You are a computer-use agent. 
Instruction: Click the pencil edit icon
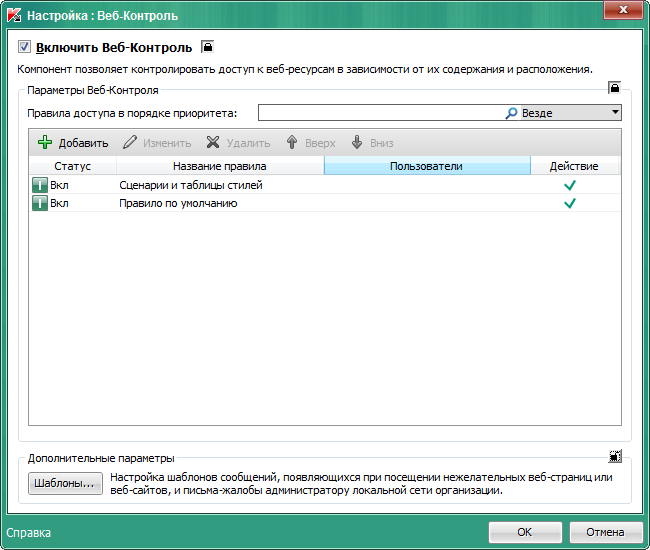click(x=129, y=142)
